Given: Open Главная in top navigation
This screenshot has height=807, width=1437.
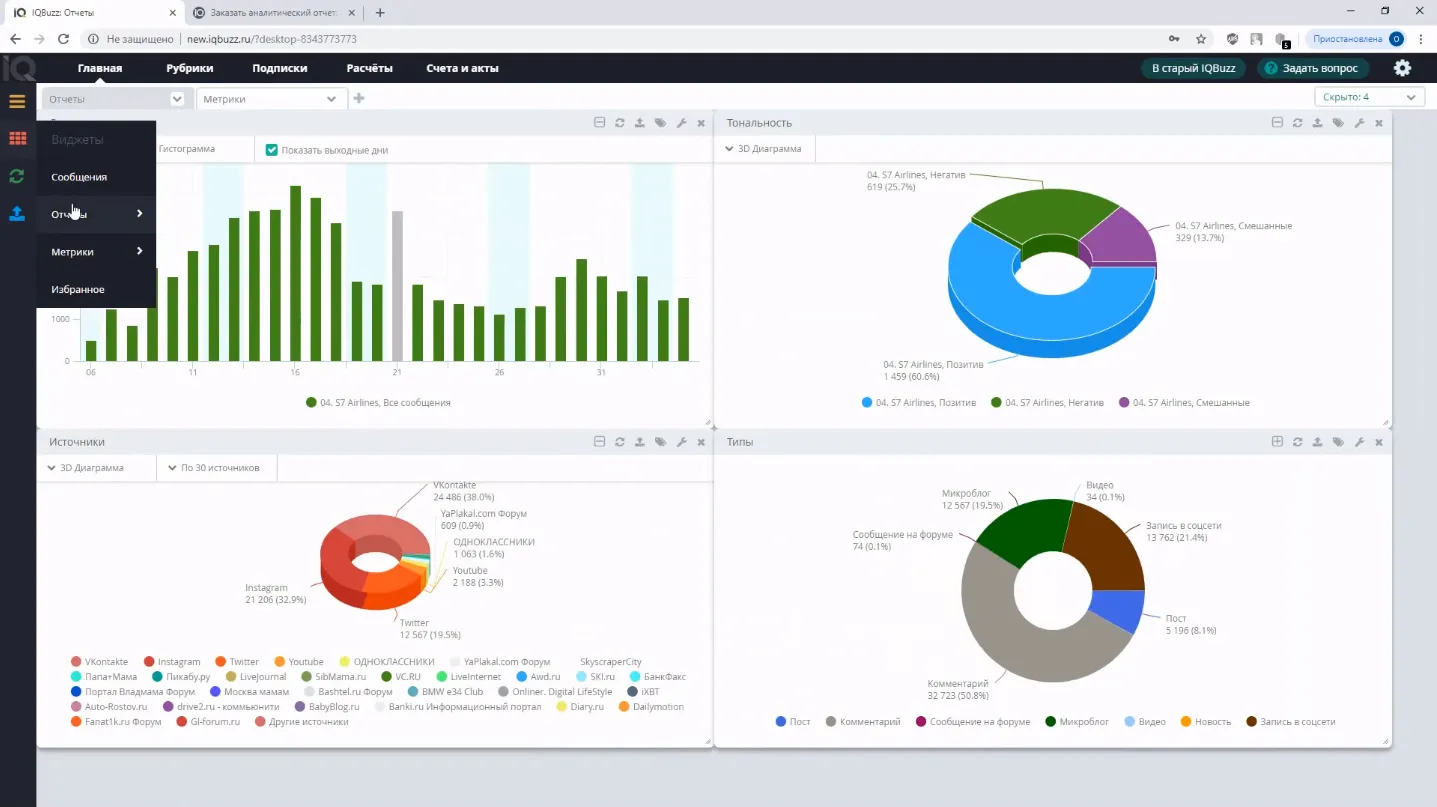Looking at the screenshot, I should (100, 68).
